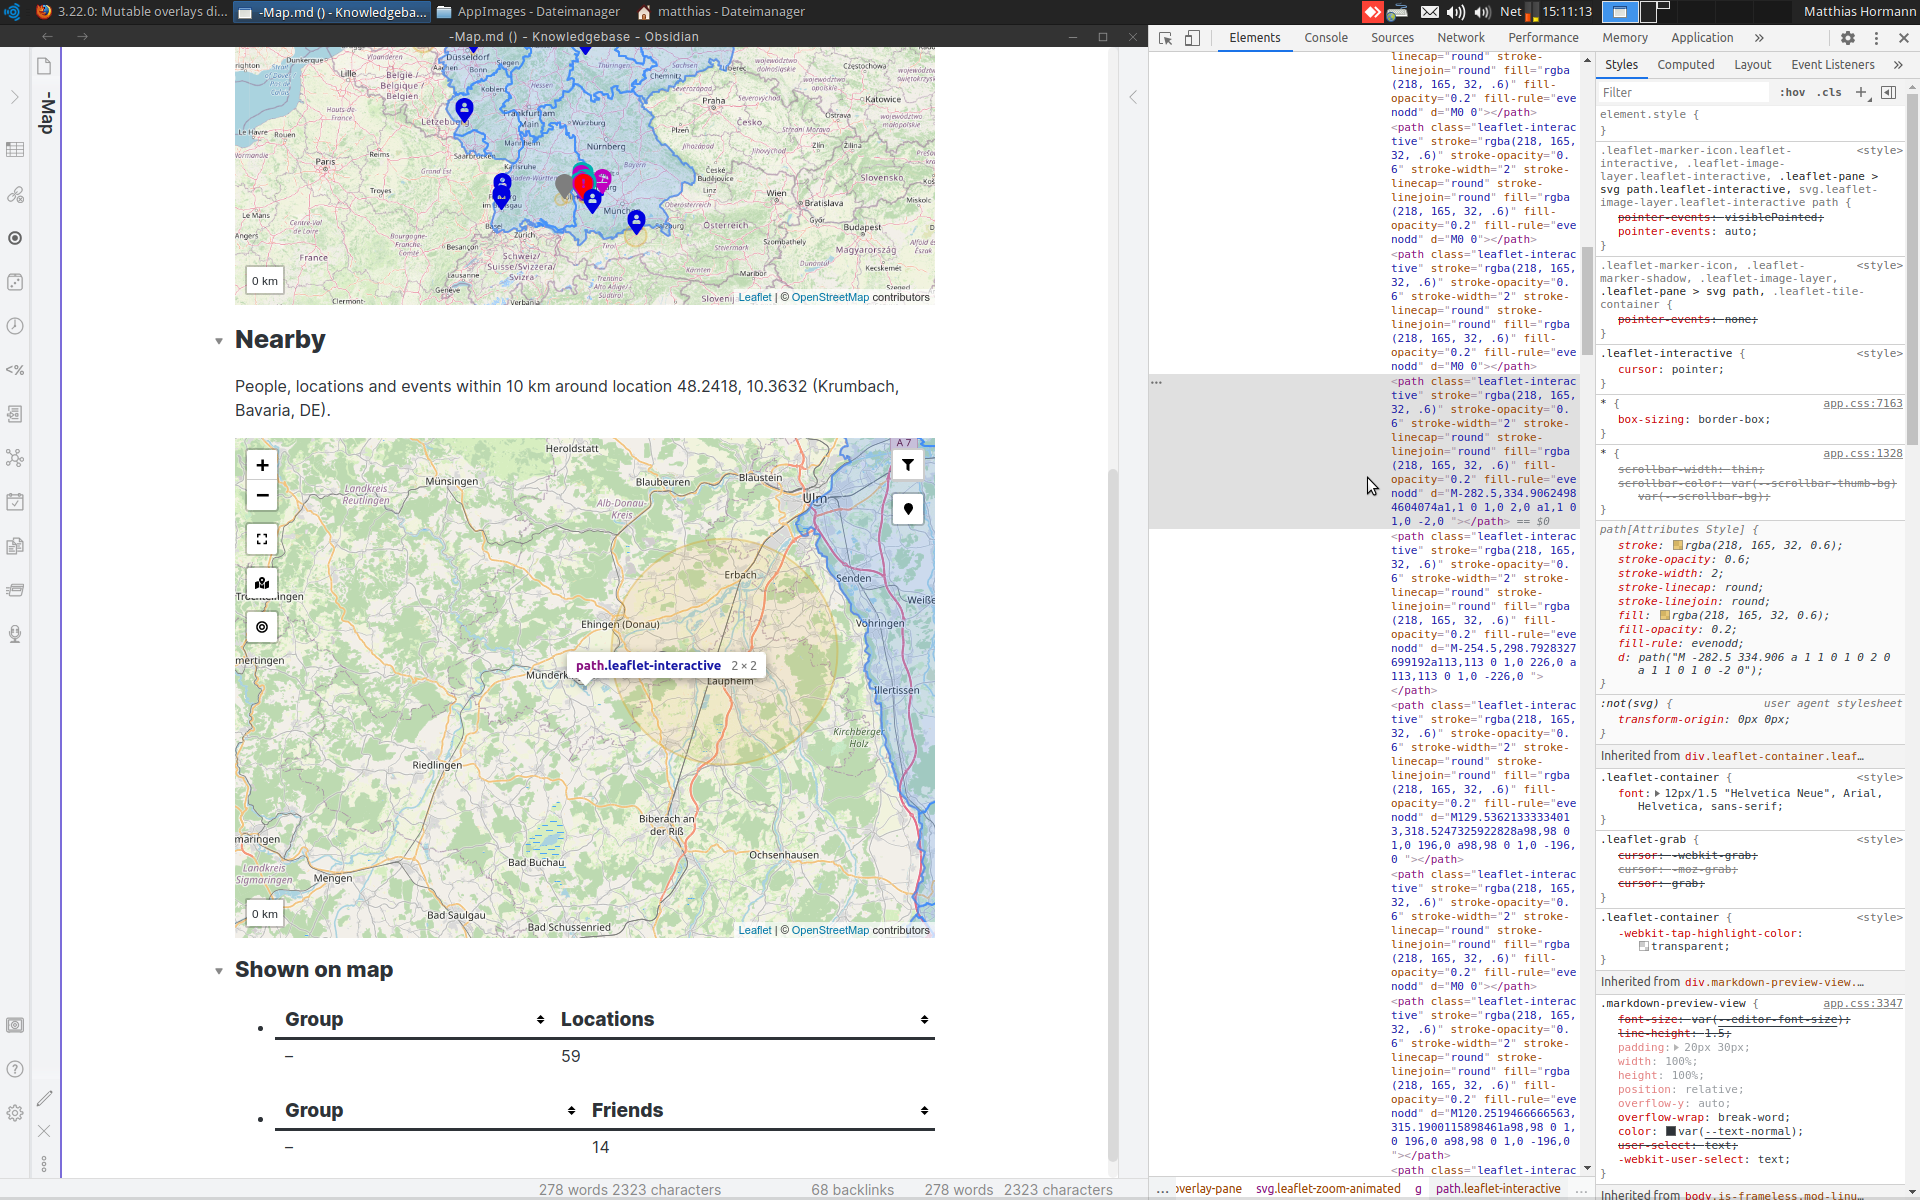Collapse the Shown on map heading triangle
This screenshot has height=1200, width=1920.
click(x=219, y=971)
